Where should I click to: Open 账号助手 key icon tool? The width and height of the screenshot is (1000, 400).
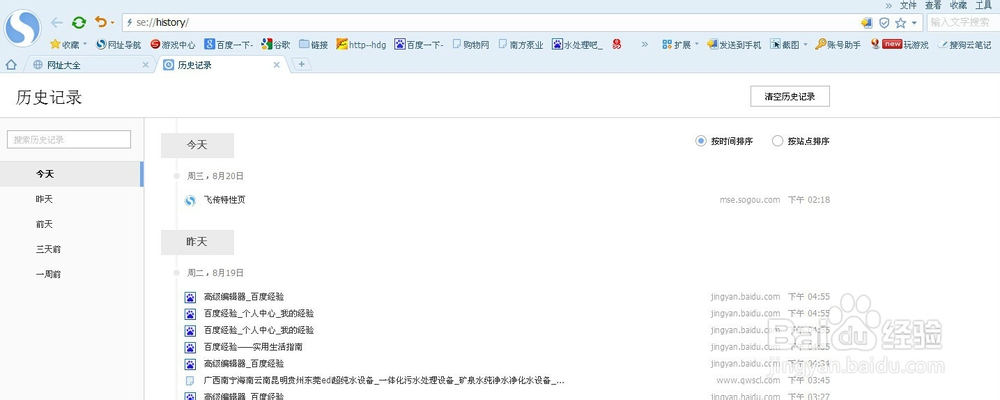point(838,45)
